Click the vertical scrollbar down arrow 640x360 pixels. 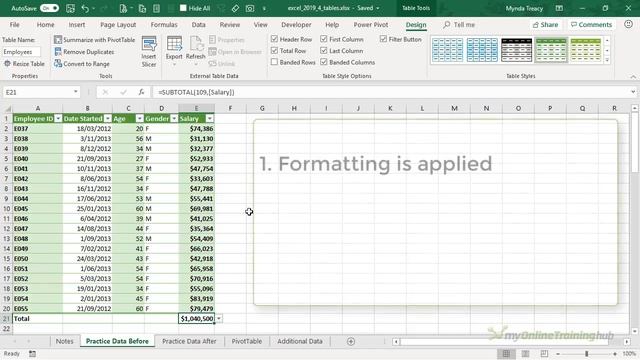coord(635,331)
